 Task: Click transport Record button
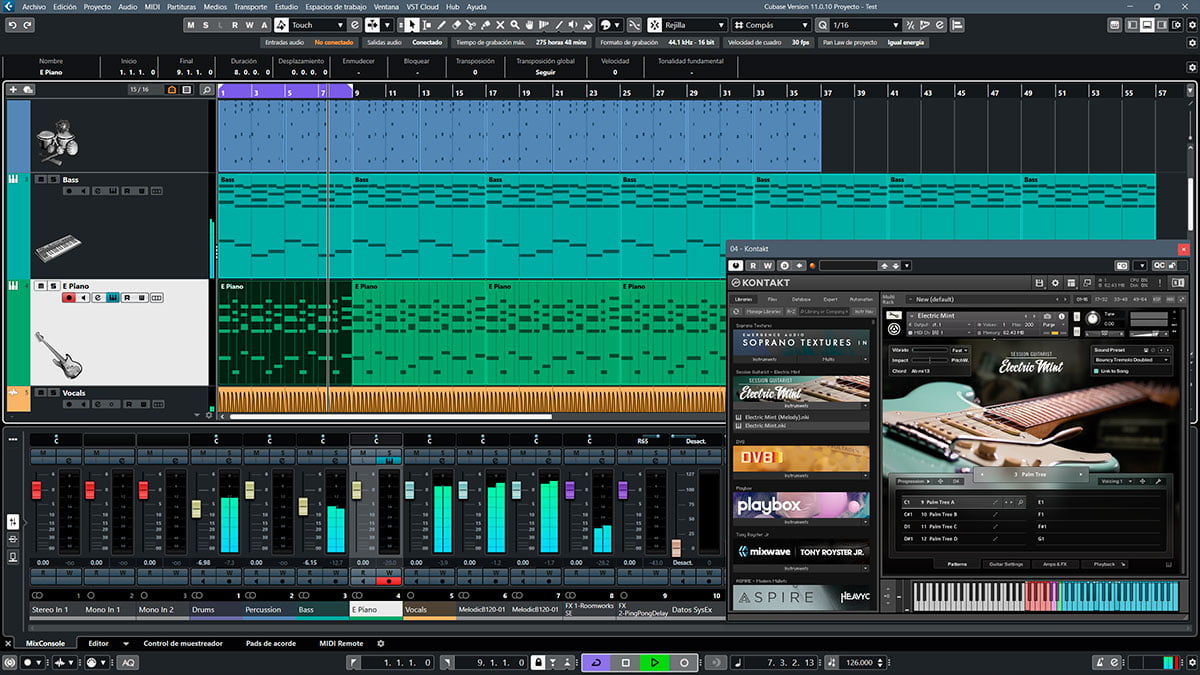click(685, 662)
